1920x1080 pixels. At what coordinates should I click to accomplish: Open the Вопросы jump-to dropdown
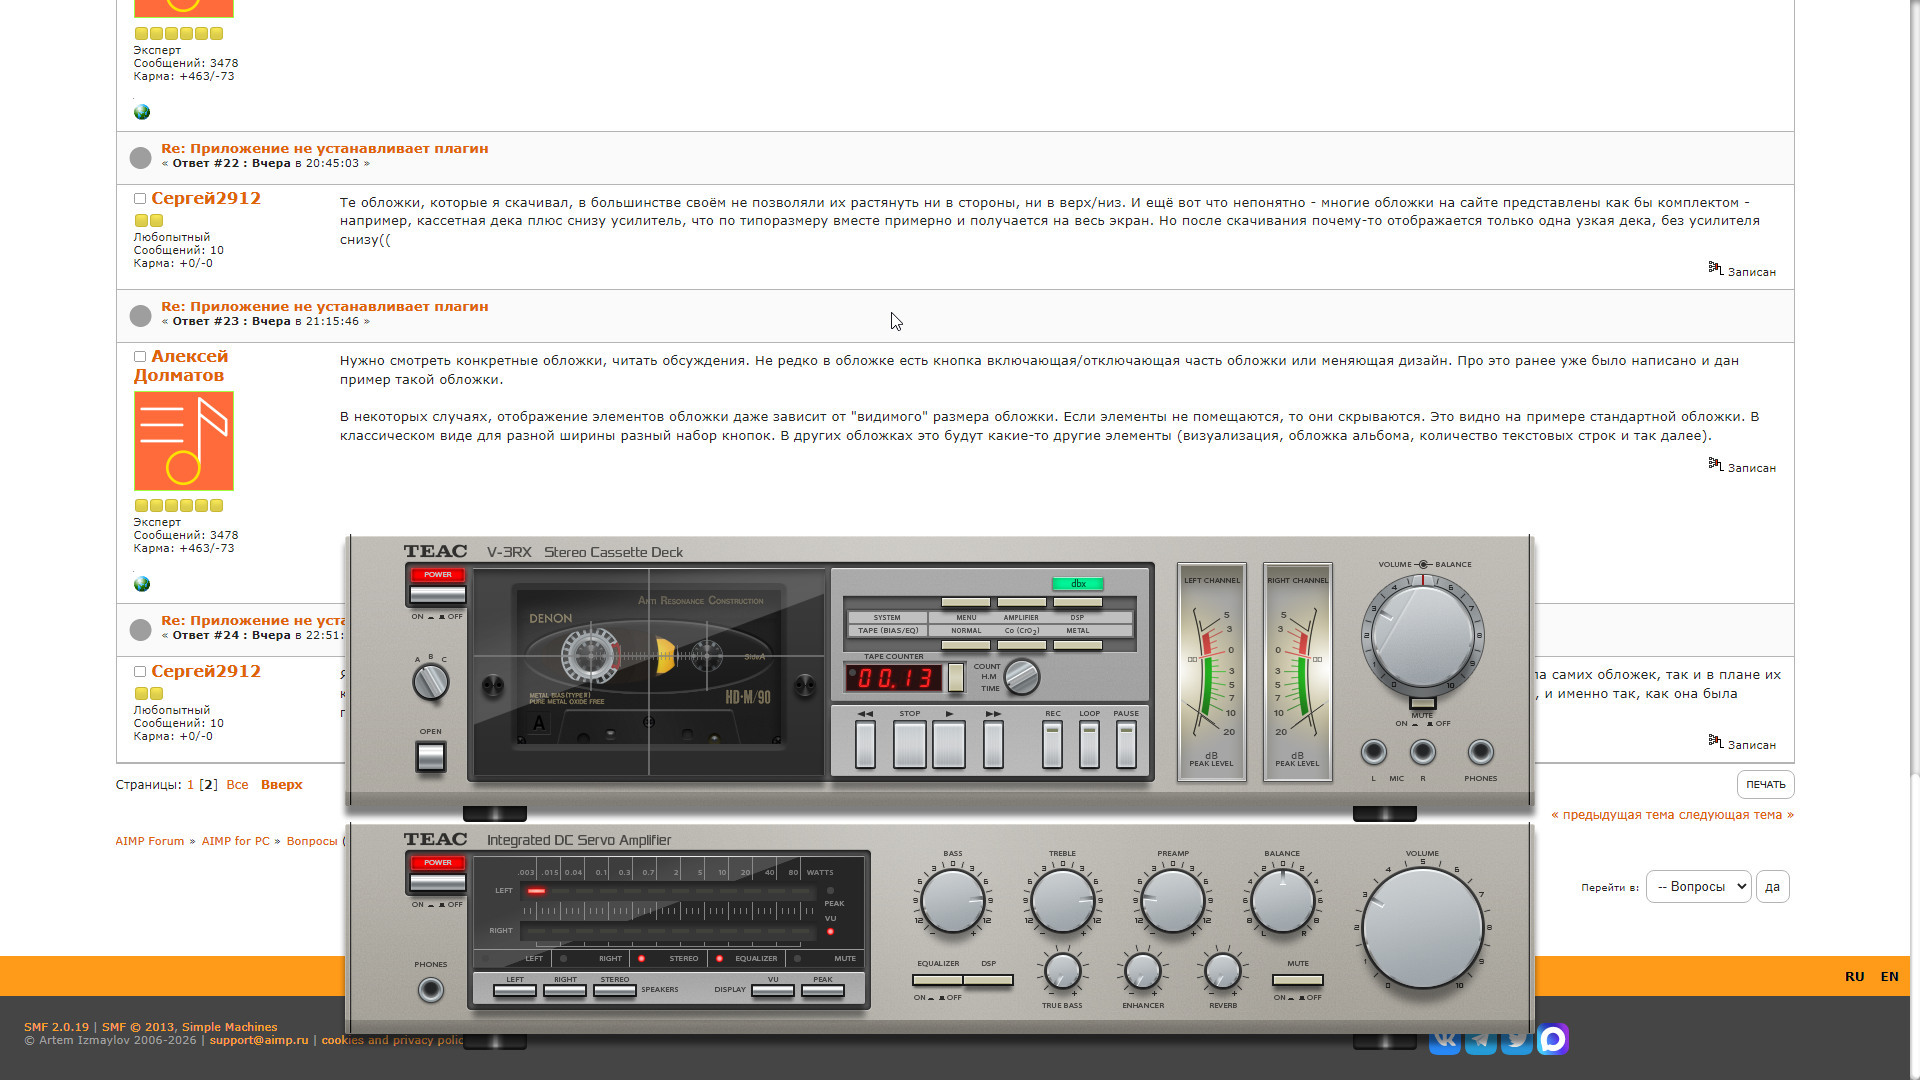1698,887
